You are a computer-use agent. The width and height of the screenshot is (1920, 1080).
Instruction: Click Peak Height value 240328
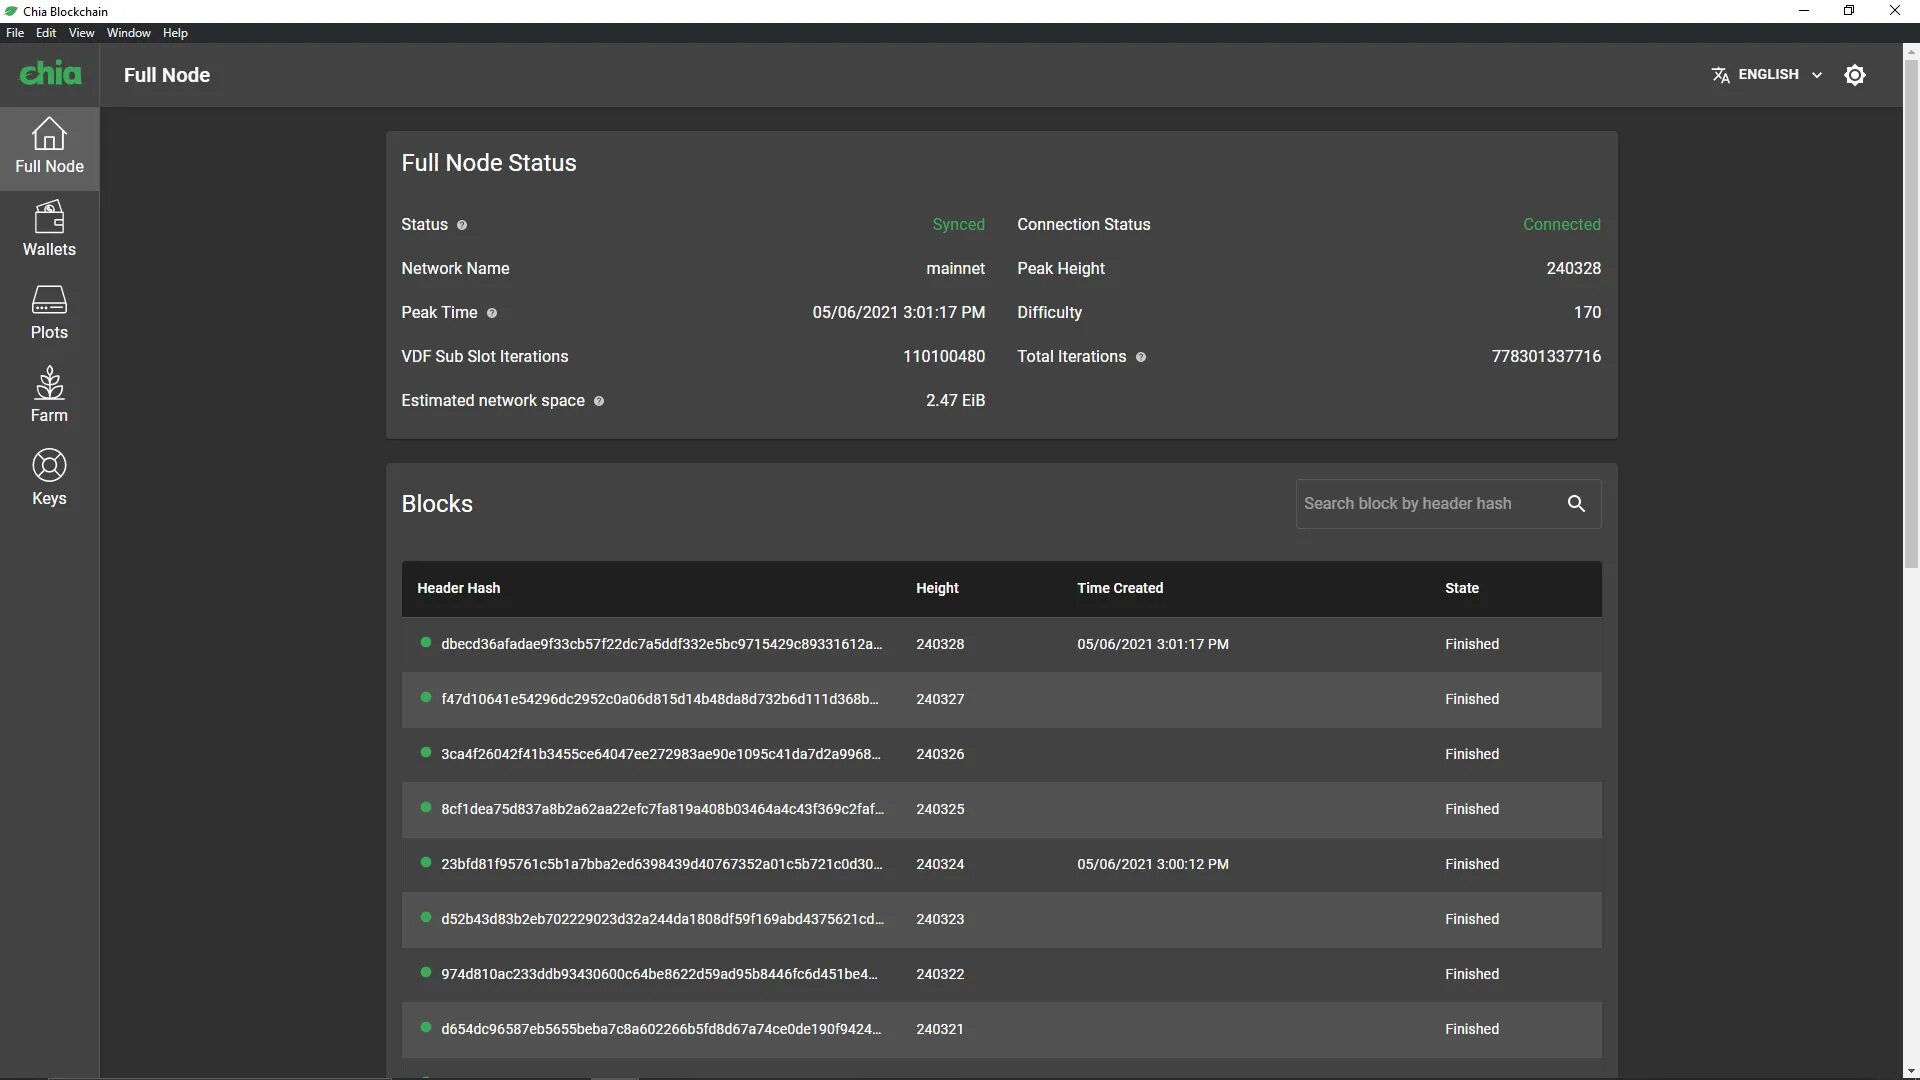click(x=1573, y=269)
